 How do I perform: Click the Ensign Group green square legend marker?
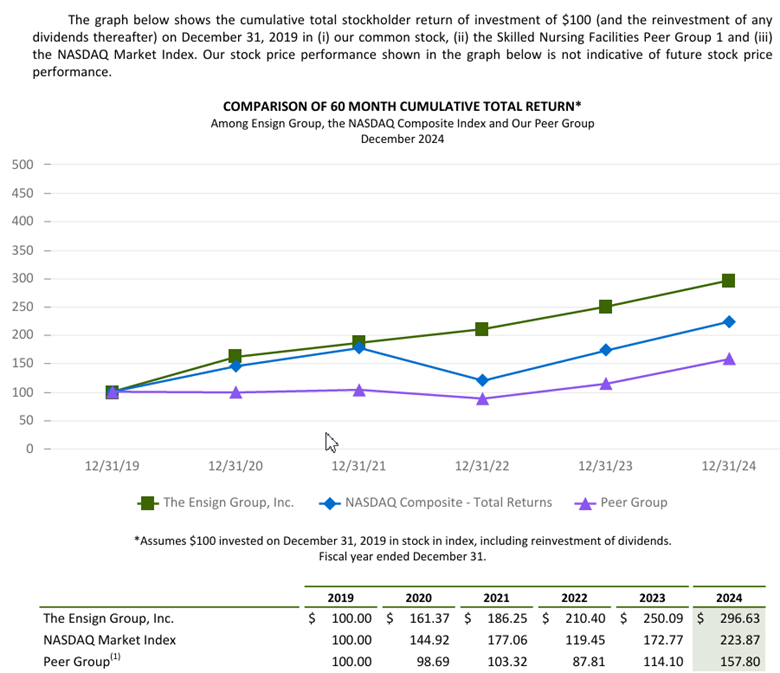(147, 503)
